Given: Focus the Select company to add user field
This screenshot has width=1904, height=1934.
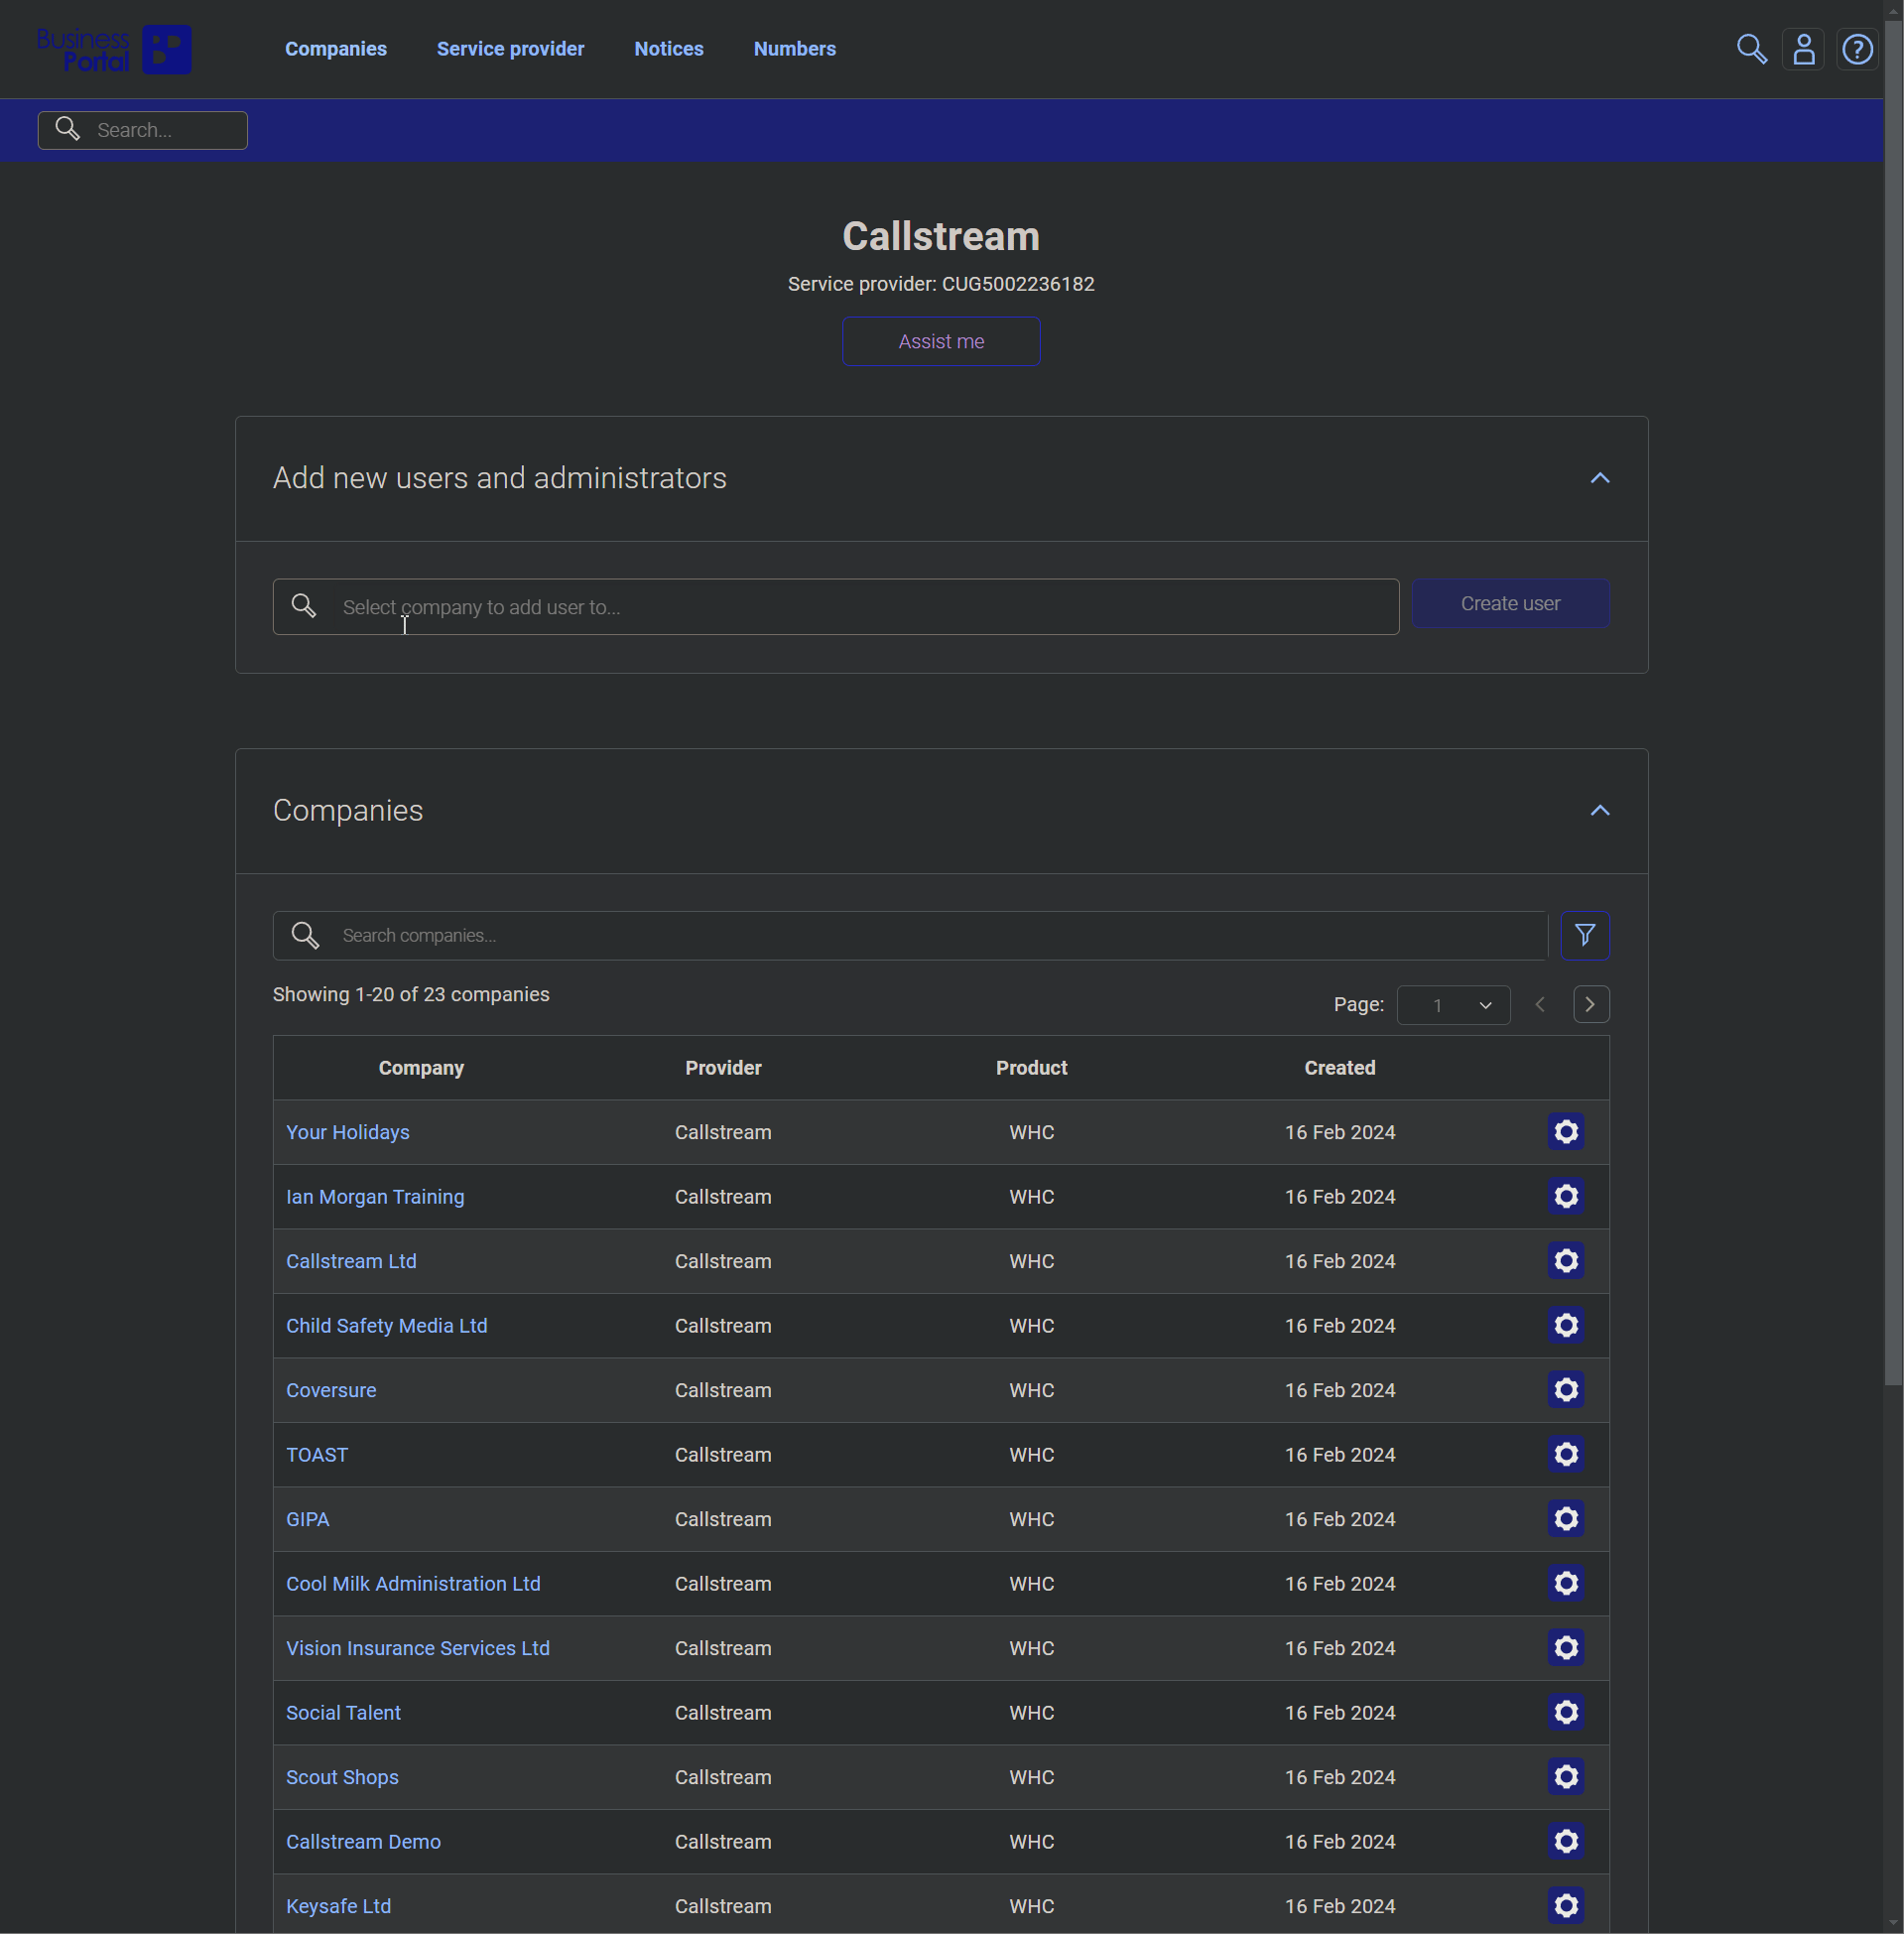Looking at the screenshot, I should [835, 607].
